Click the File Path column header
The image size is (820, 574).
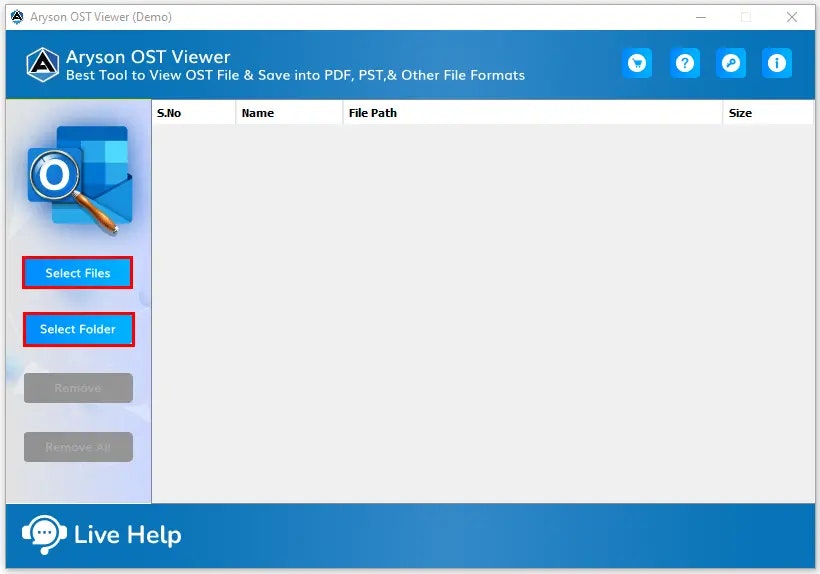click(532, 113)
